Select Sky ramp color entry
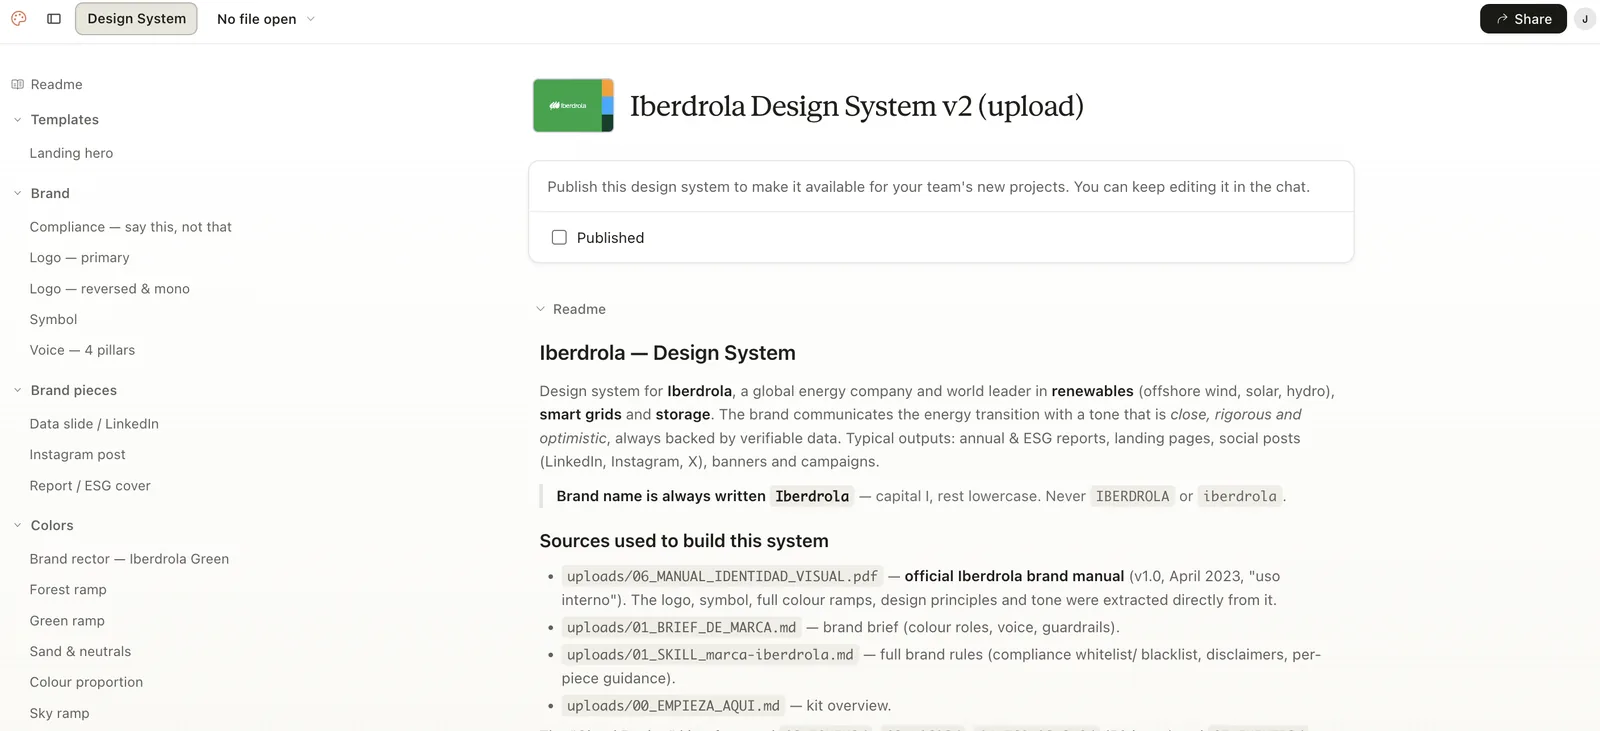Viewport: 1600px width, 731px height. point(59,713)
